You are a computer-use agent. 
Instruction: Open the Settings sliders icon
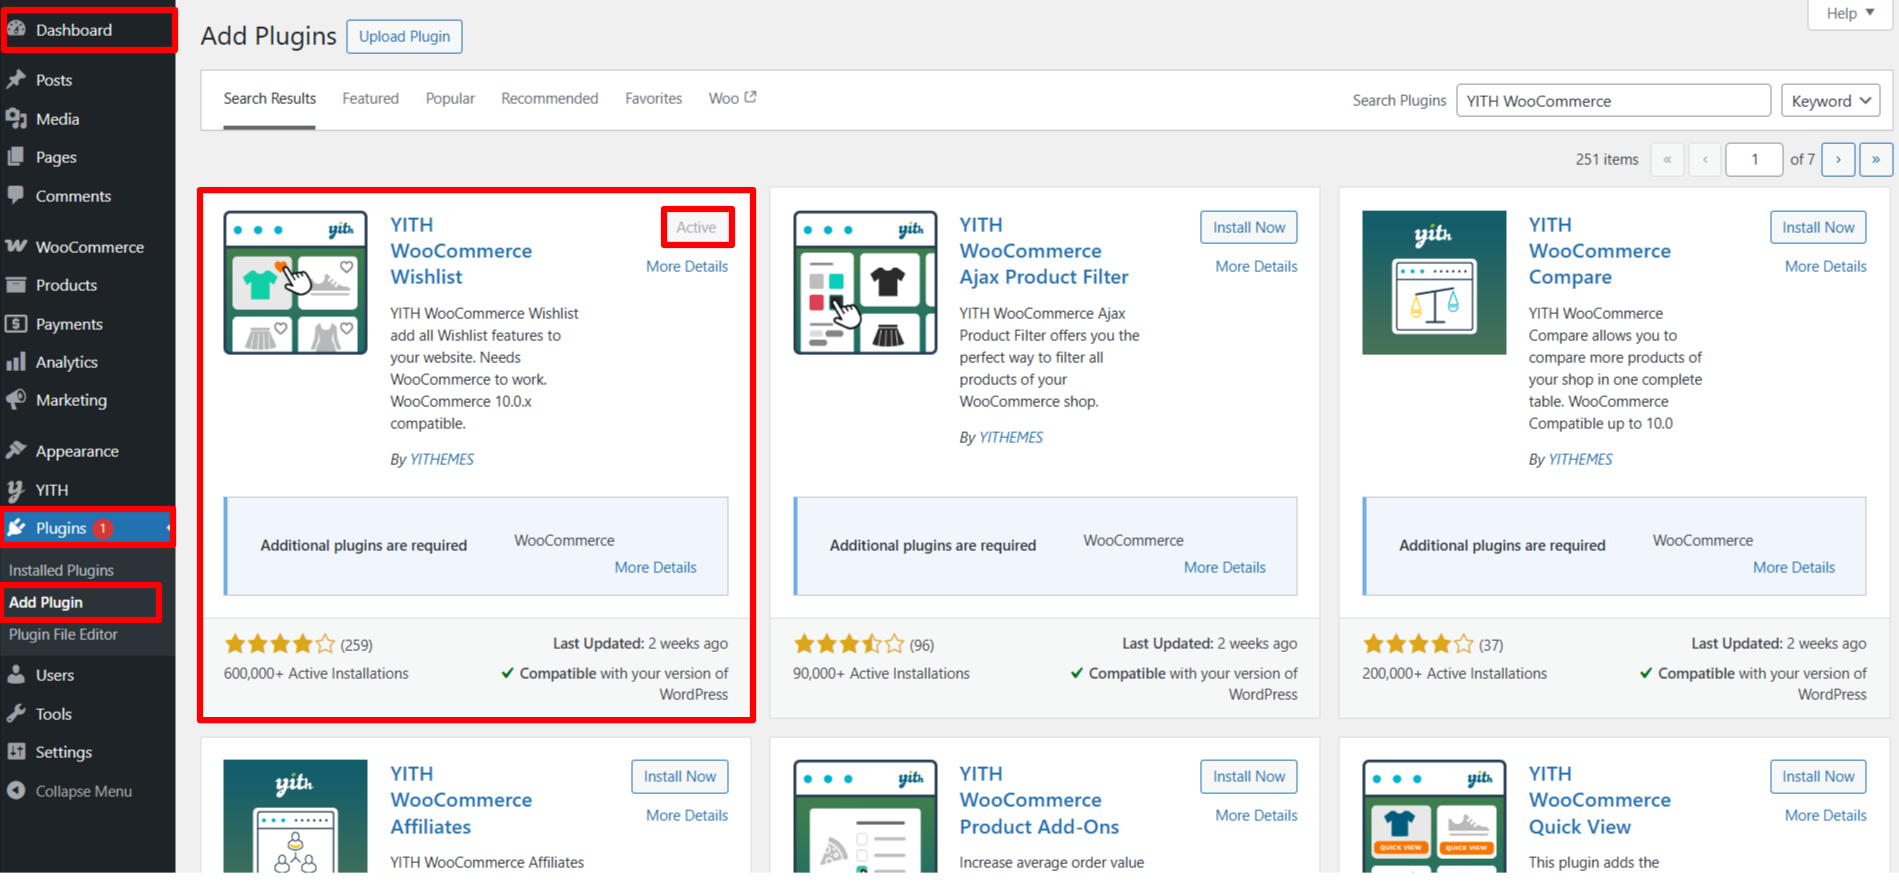point(16,752)
